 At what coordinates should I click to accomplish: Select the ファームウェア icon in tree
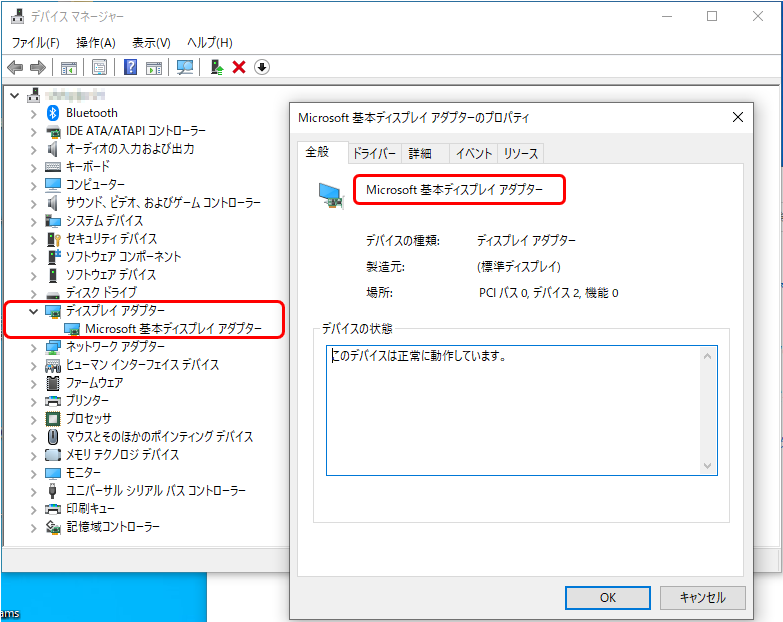[53, 383]
